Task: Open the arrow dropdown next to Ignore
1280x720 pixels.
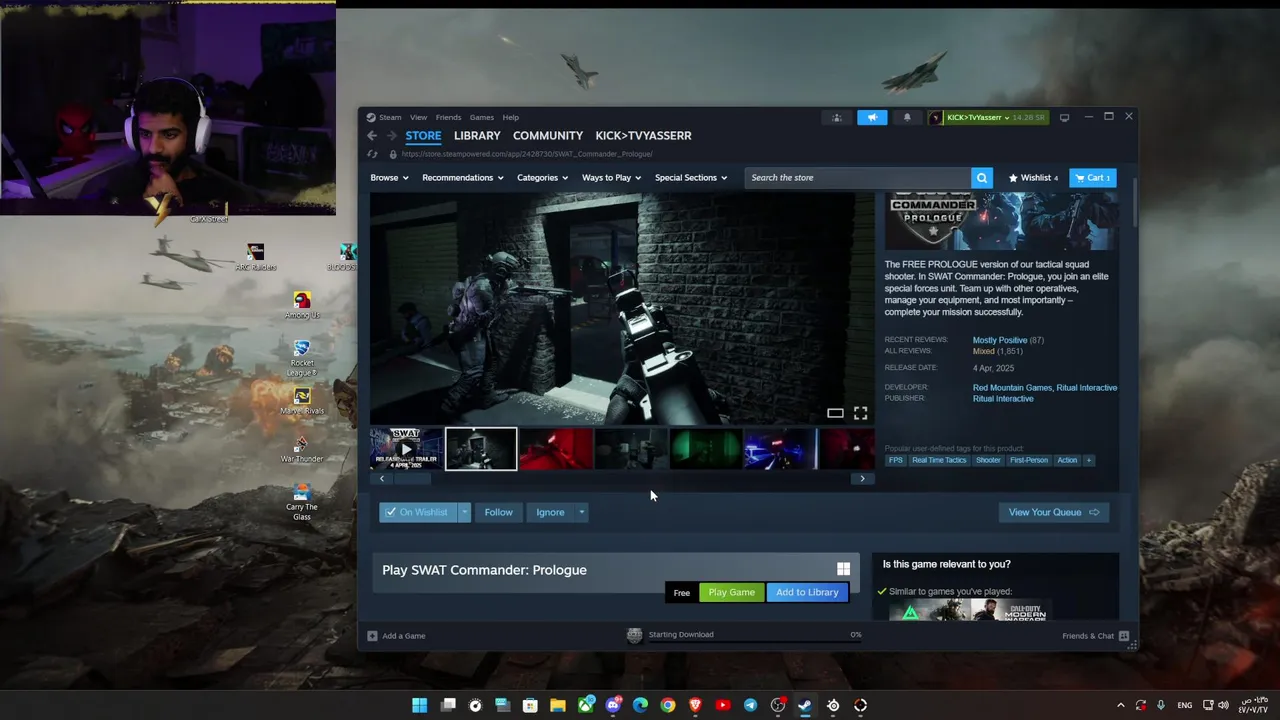Action: [x=581, y=512]
